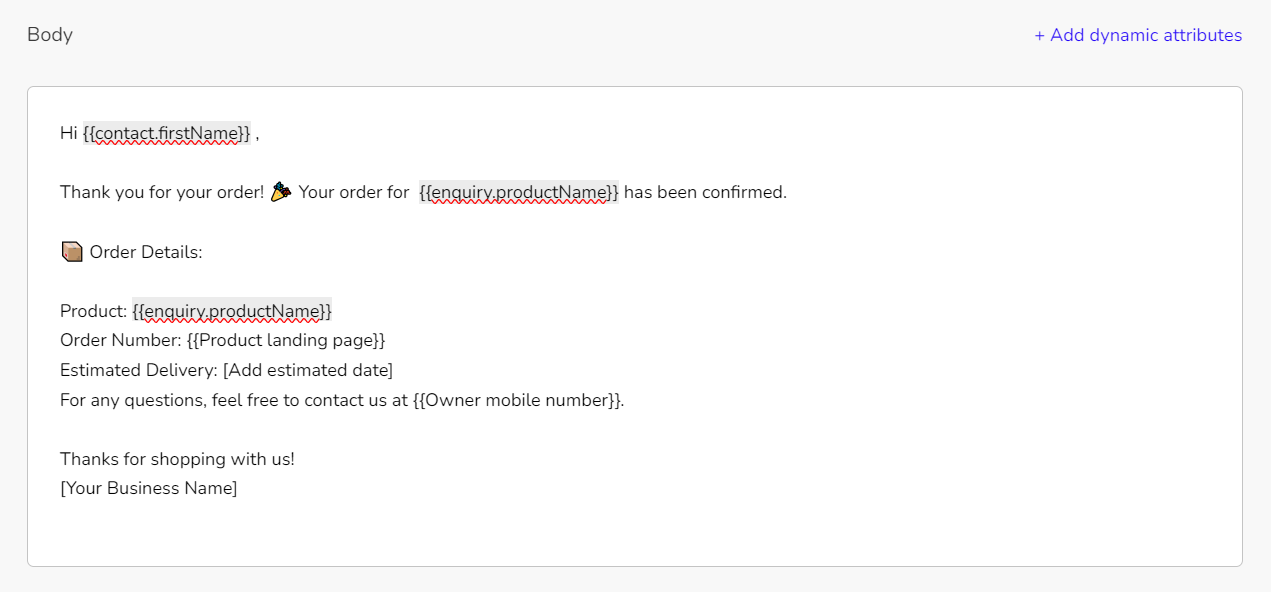This screenshot has height=592, width=1271.
Task: Click the Body section label
Action: pos(50,35)
